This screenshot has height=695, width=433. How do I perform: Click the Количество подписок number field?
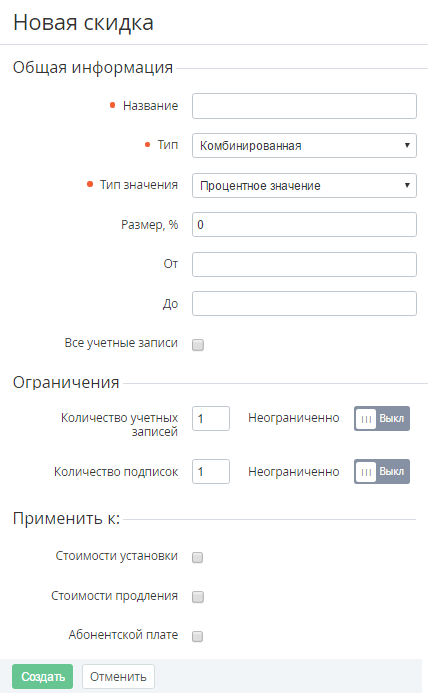pos(211,472)
